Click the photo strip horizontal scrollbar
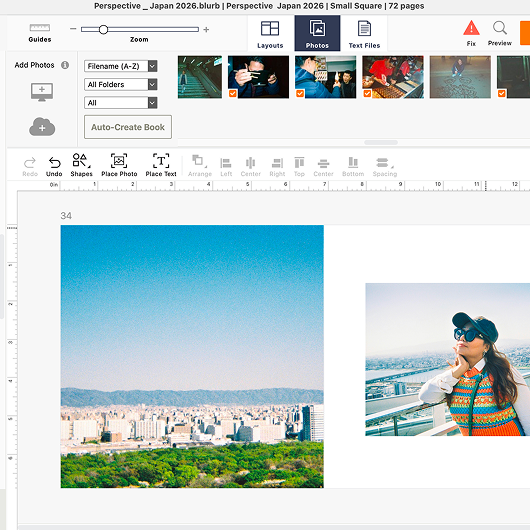 pyautogui.click(x=381, y=142)
